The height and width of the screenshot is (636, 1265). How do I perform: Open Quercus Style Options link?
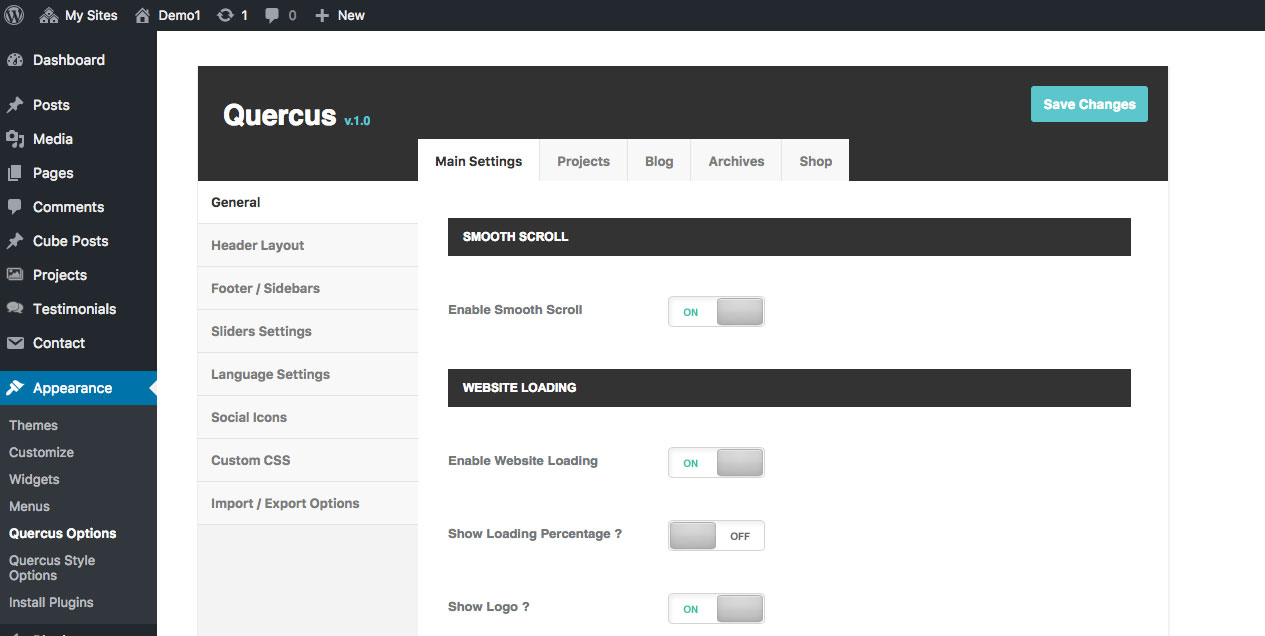(52, 567)
